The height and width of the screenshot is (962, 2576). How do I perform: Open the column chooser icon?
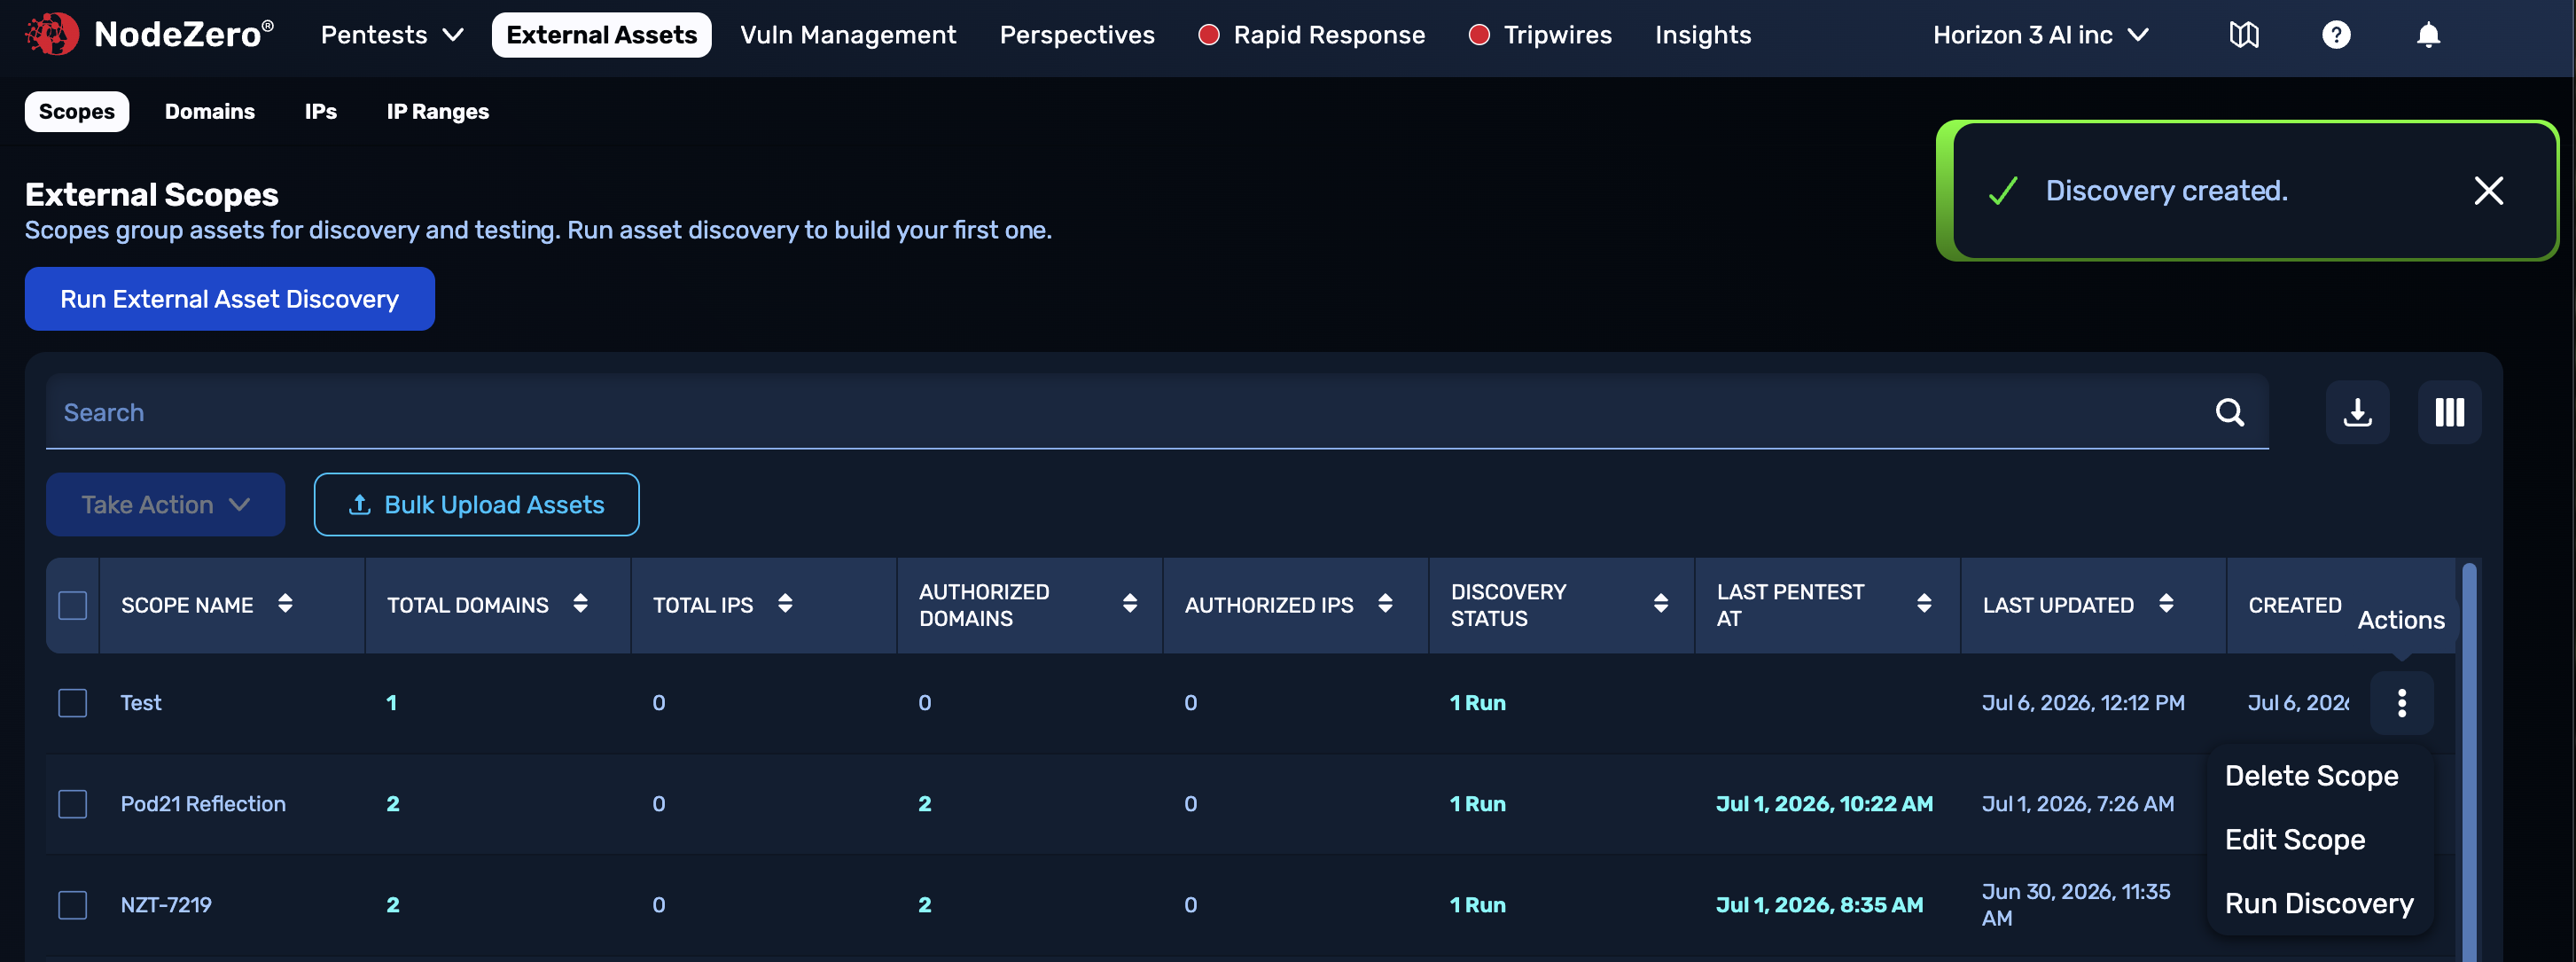click(x=2449, y=412)
